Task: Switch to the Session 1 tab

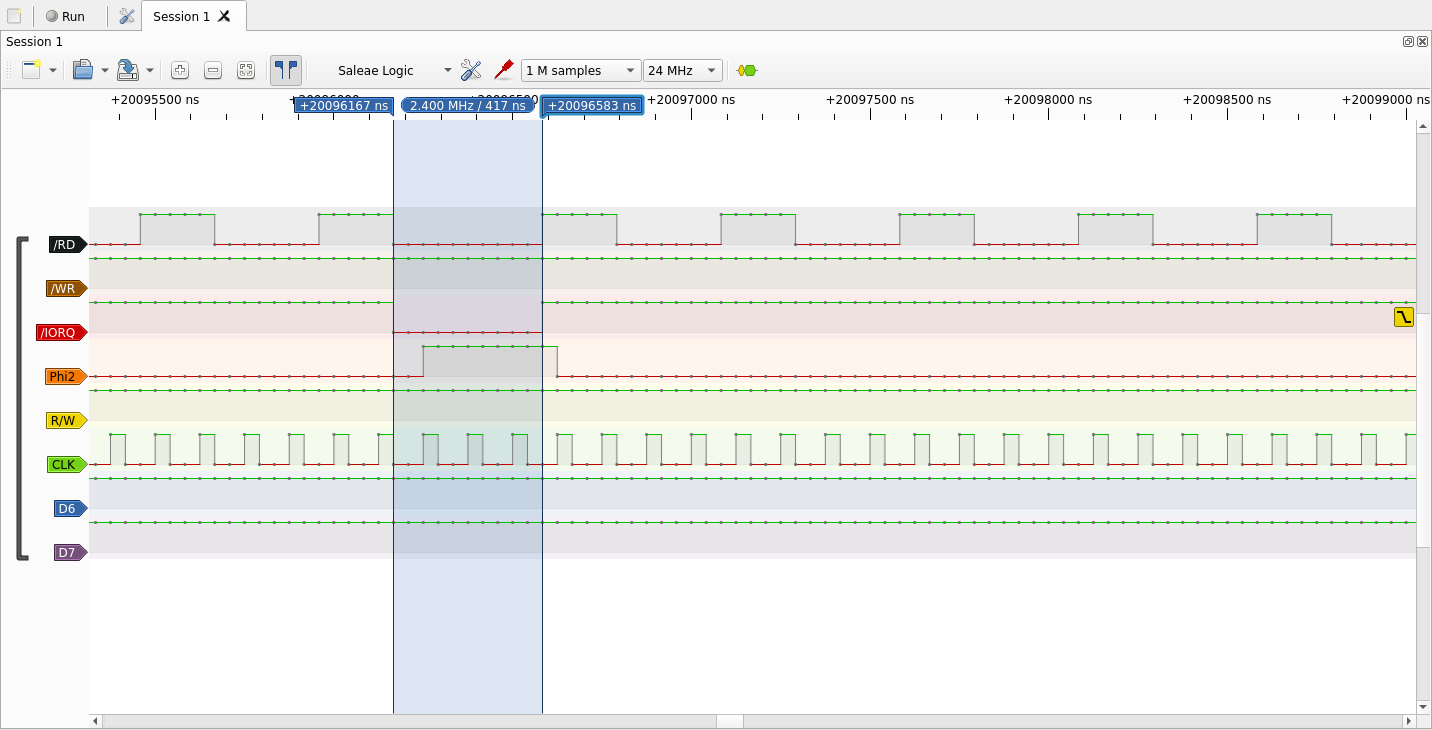Action: [181, 16]
